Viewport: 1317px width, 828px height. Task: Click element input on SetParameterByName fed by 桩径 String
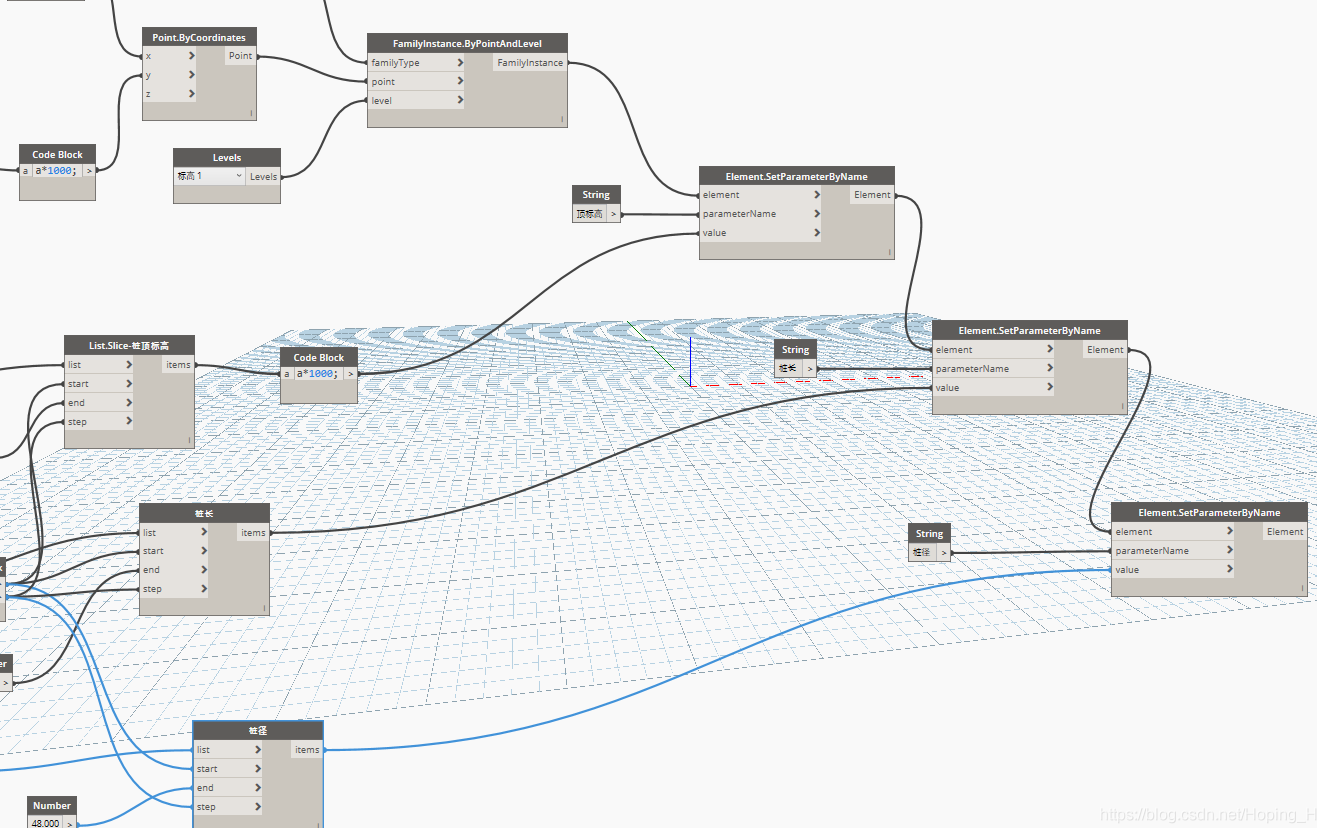click(1173, 532)
